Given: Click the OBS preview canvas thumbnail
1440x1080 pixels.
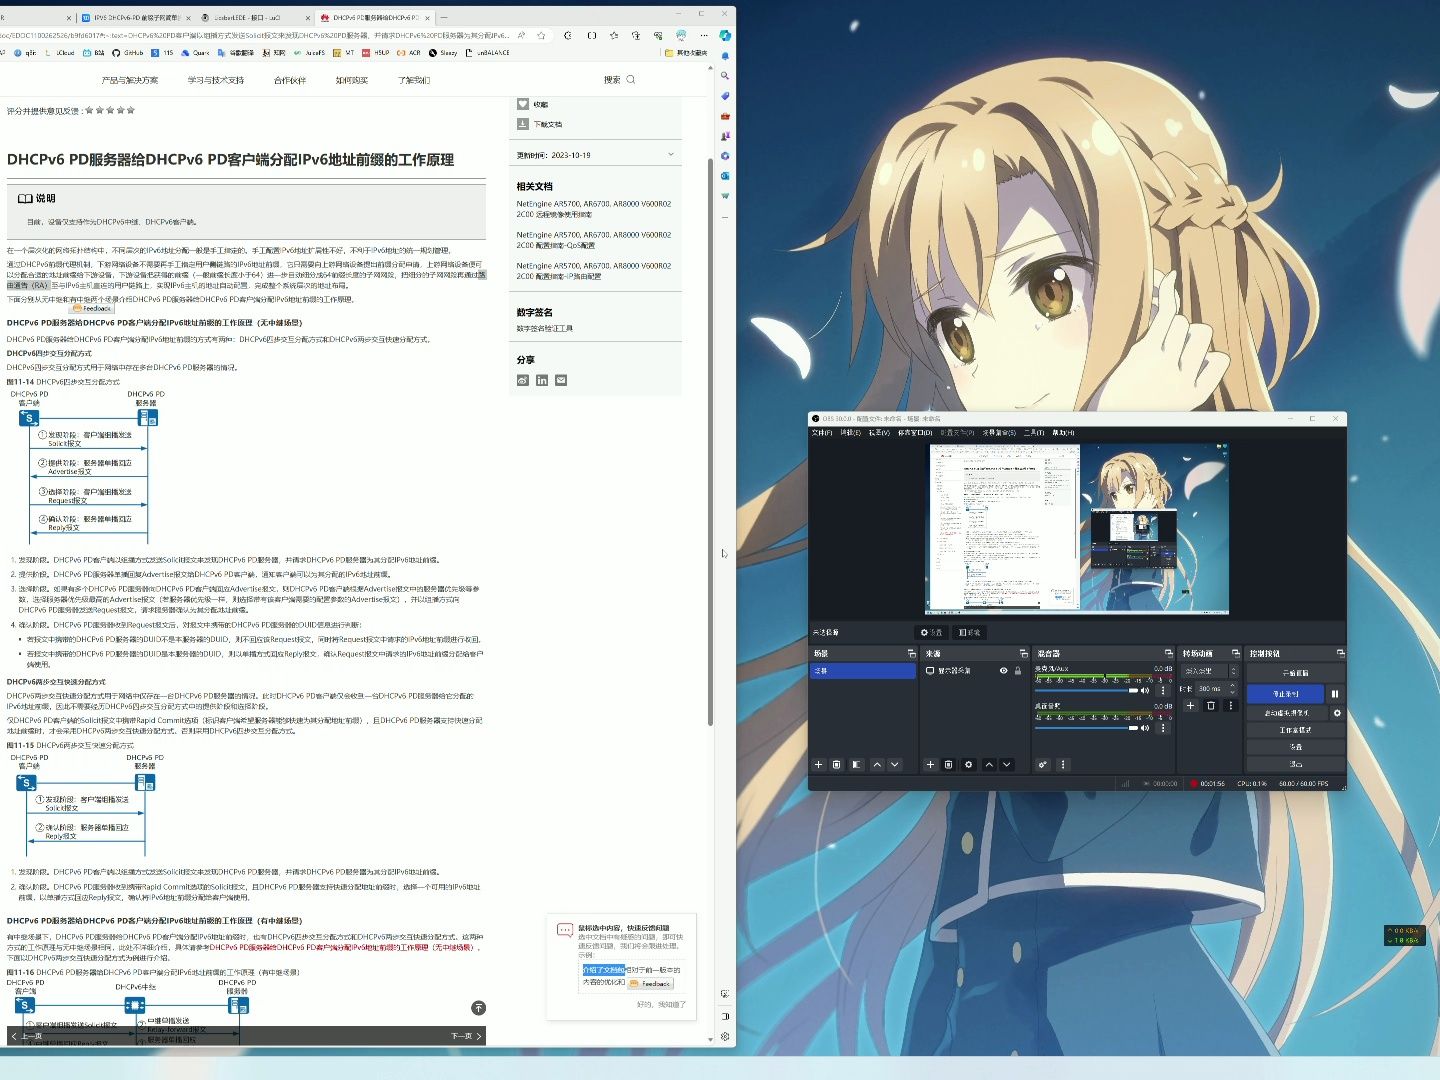Looking at the screenshot, I should tap(1077, 528).
